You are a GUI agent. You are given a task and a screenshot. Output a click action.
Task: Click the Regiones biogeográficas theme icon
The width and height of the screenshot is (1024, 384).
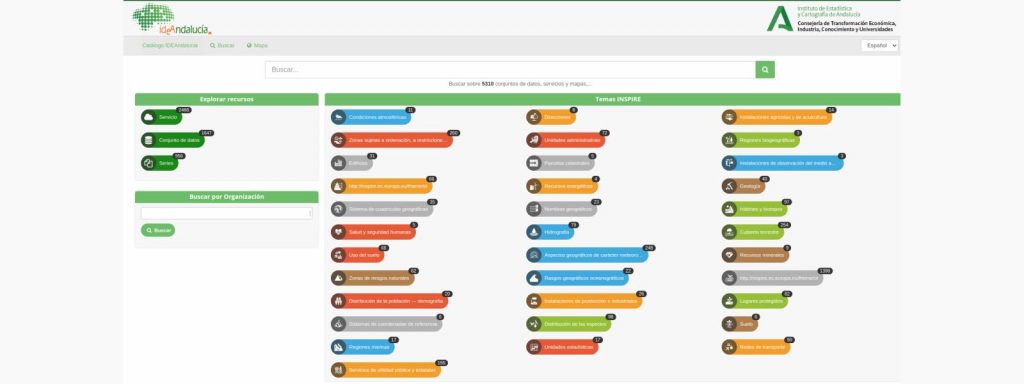click(x=729, y=140)
